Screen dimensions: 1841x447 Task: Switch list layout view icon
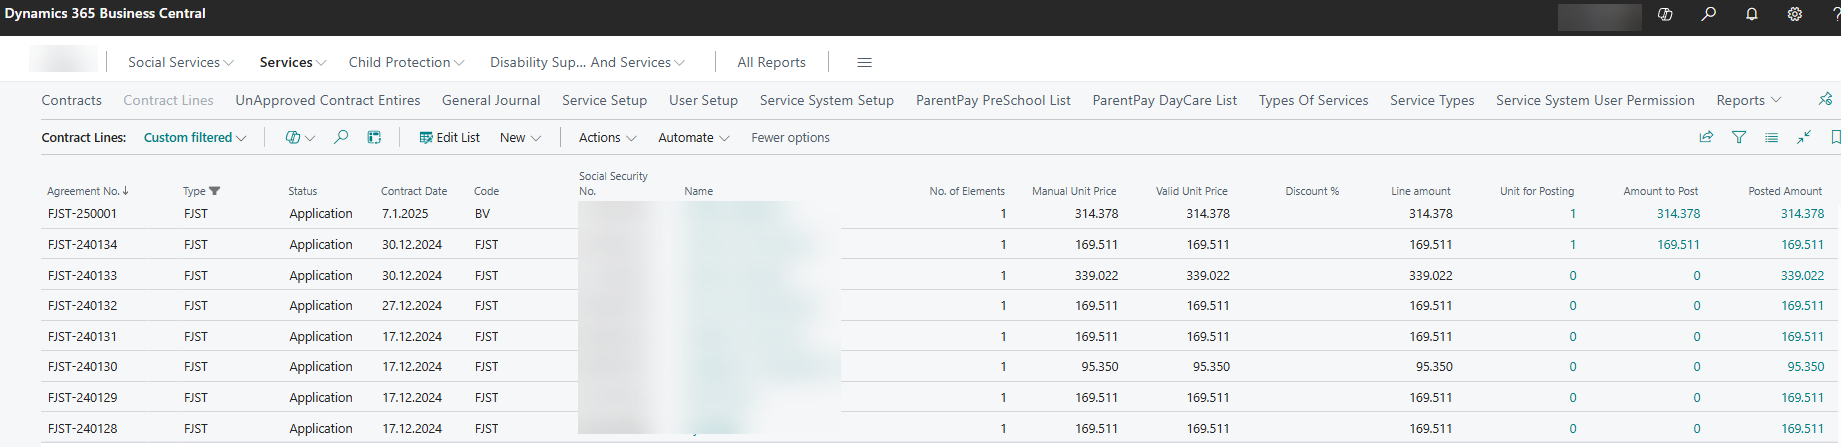click(1771, 137)
